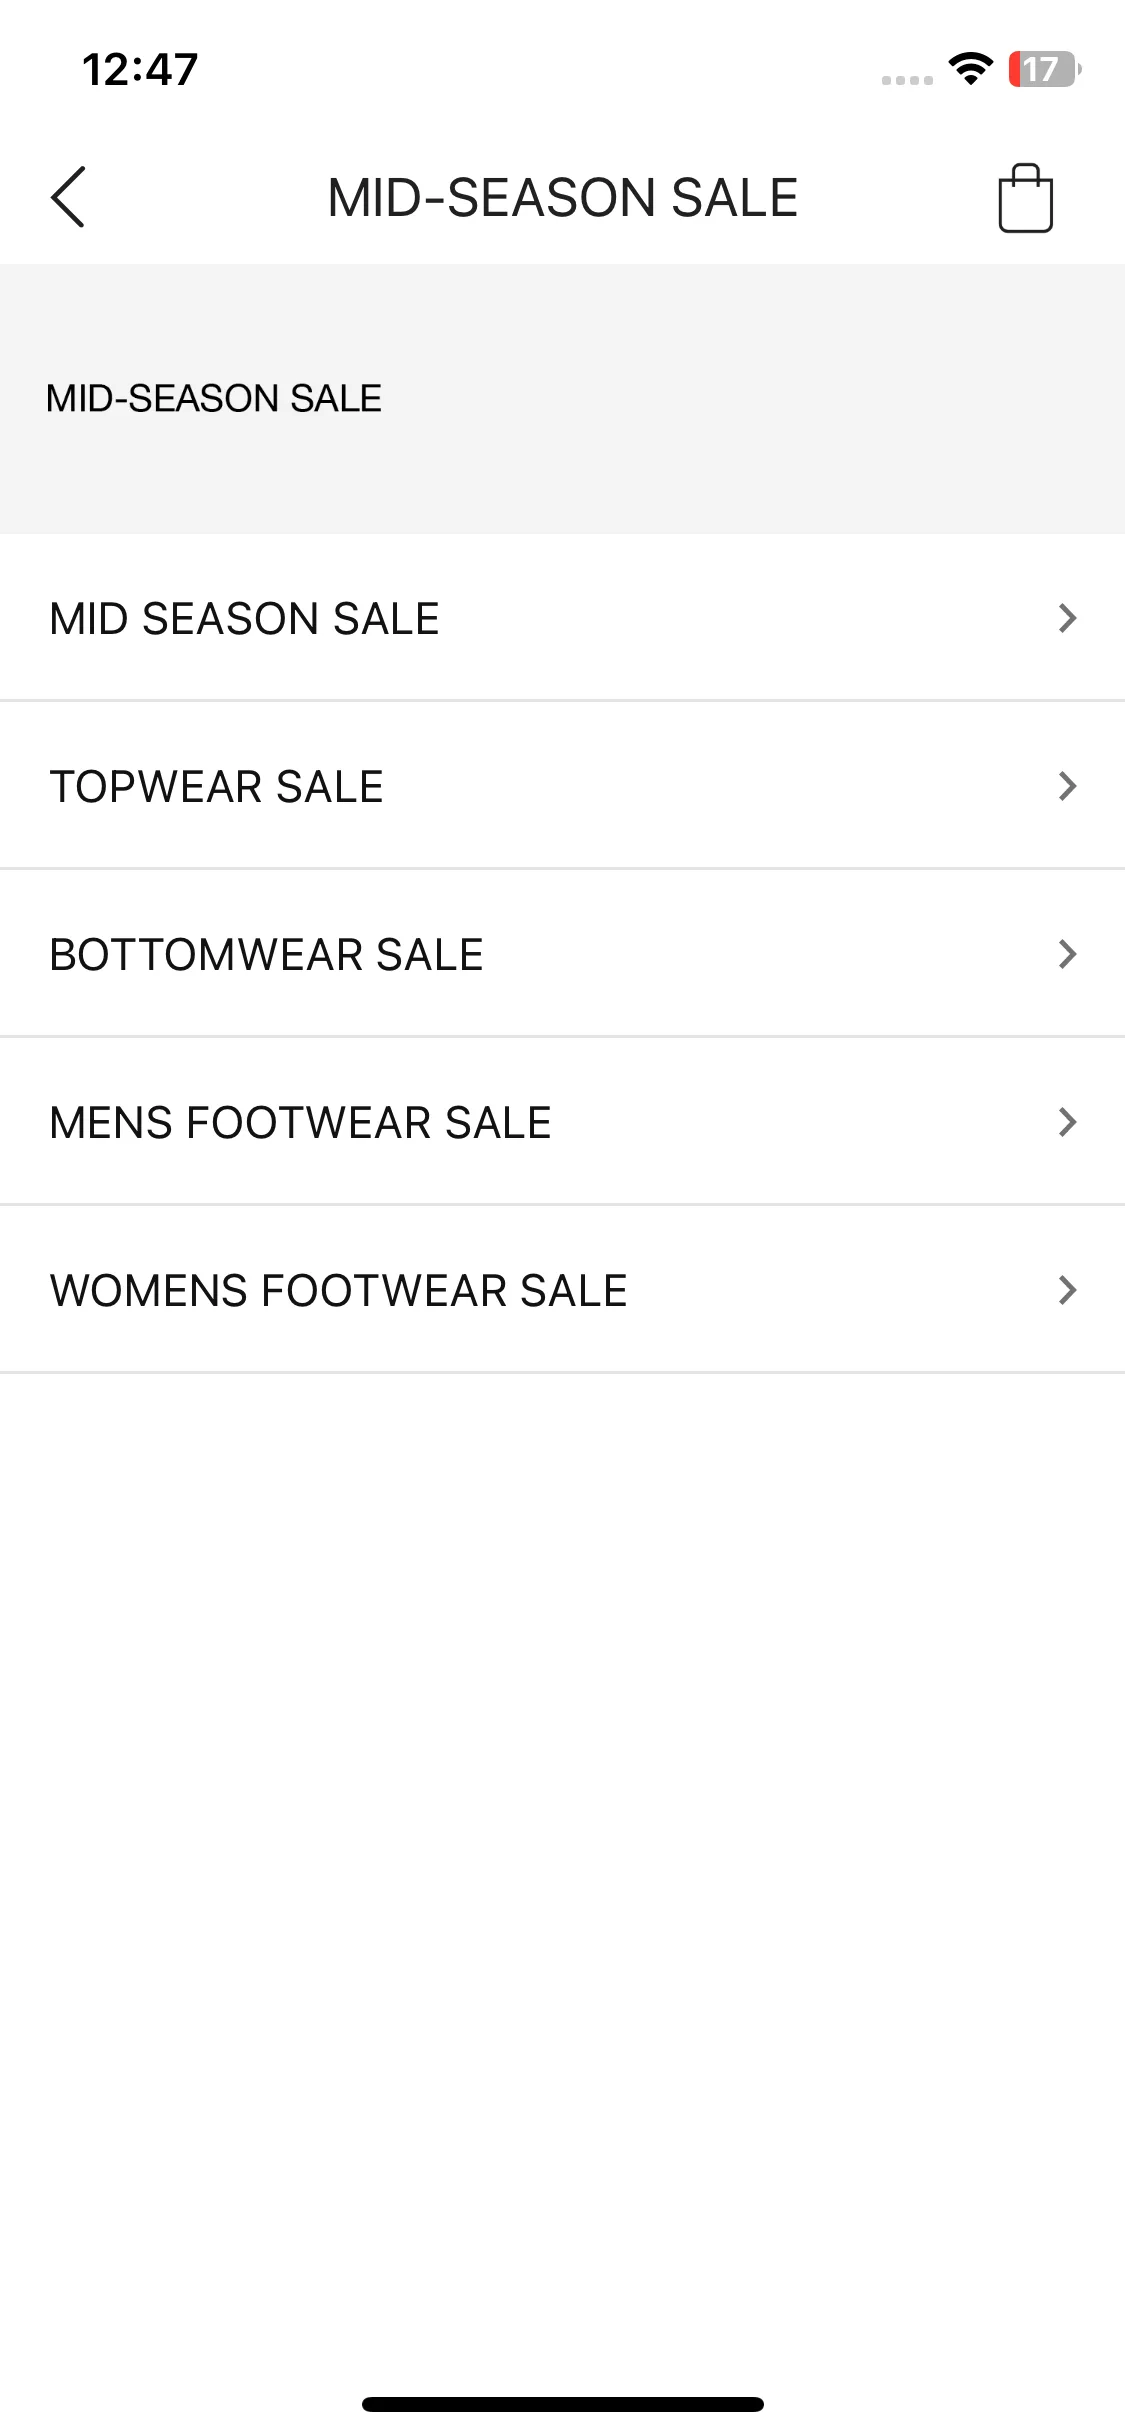Image resolution: width=1125 pixels, height=2436 pixels.
Task: Expand chevron beside MID SEASON SALE
Action: pos(1068,618)
